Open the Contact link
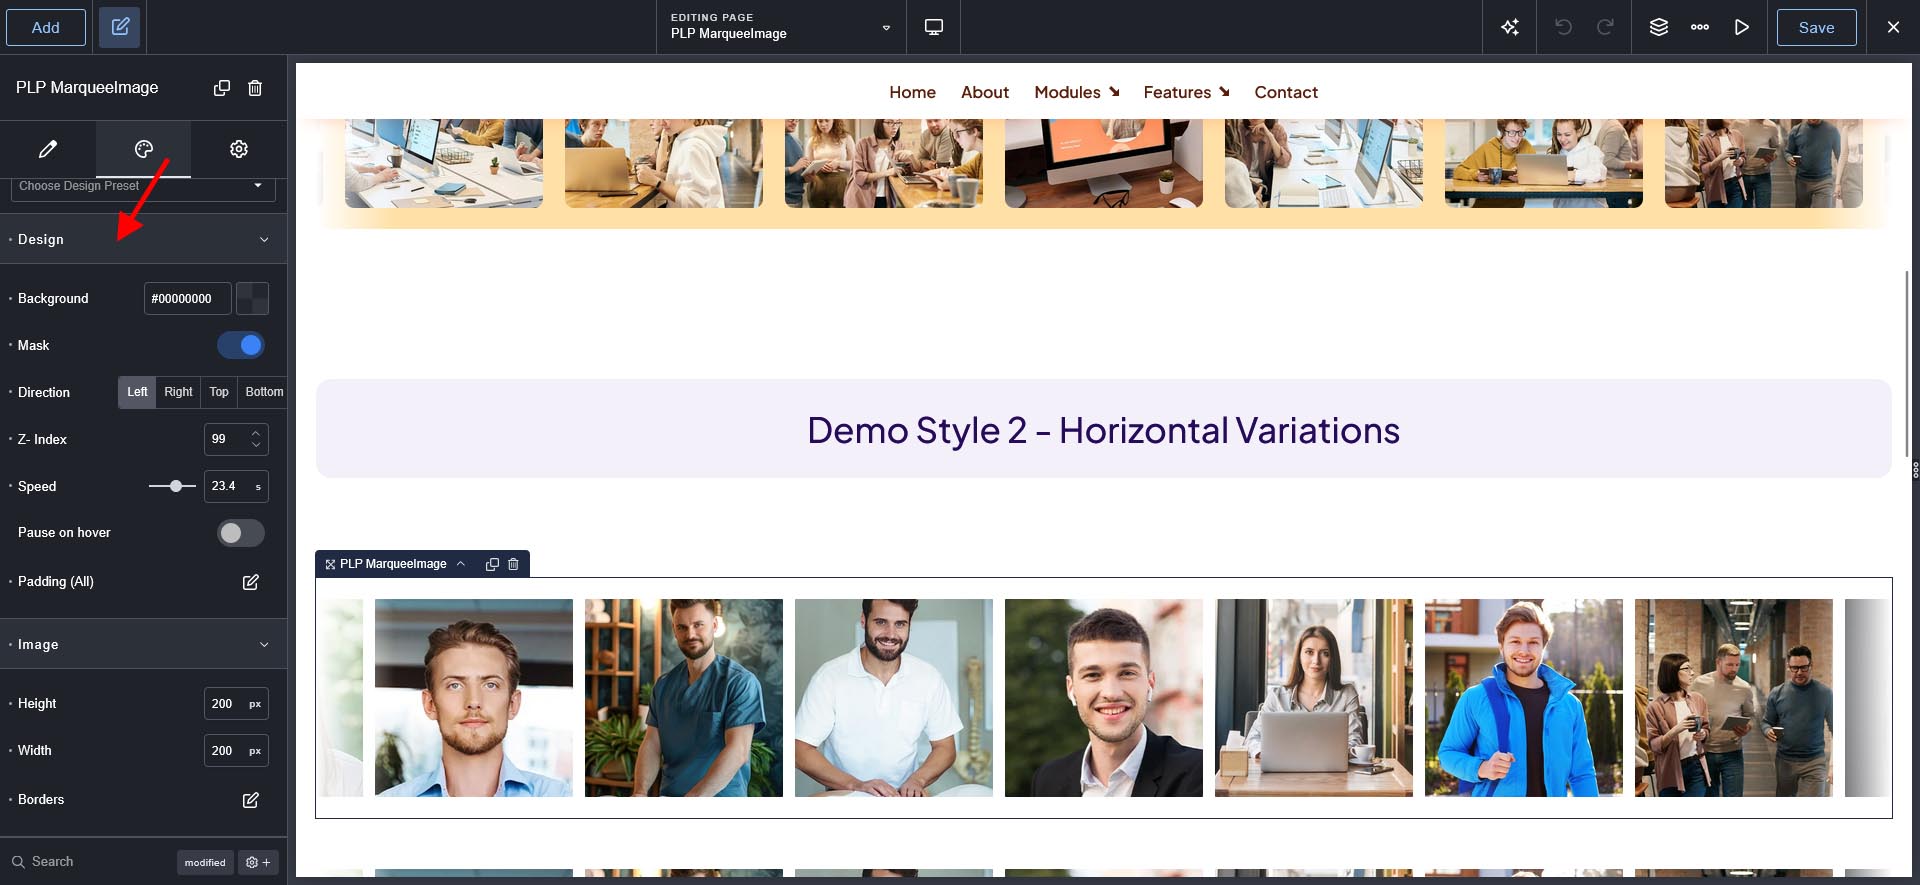The width and height of the screenshot is (1920, 885). [1286, 92]
